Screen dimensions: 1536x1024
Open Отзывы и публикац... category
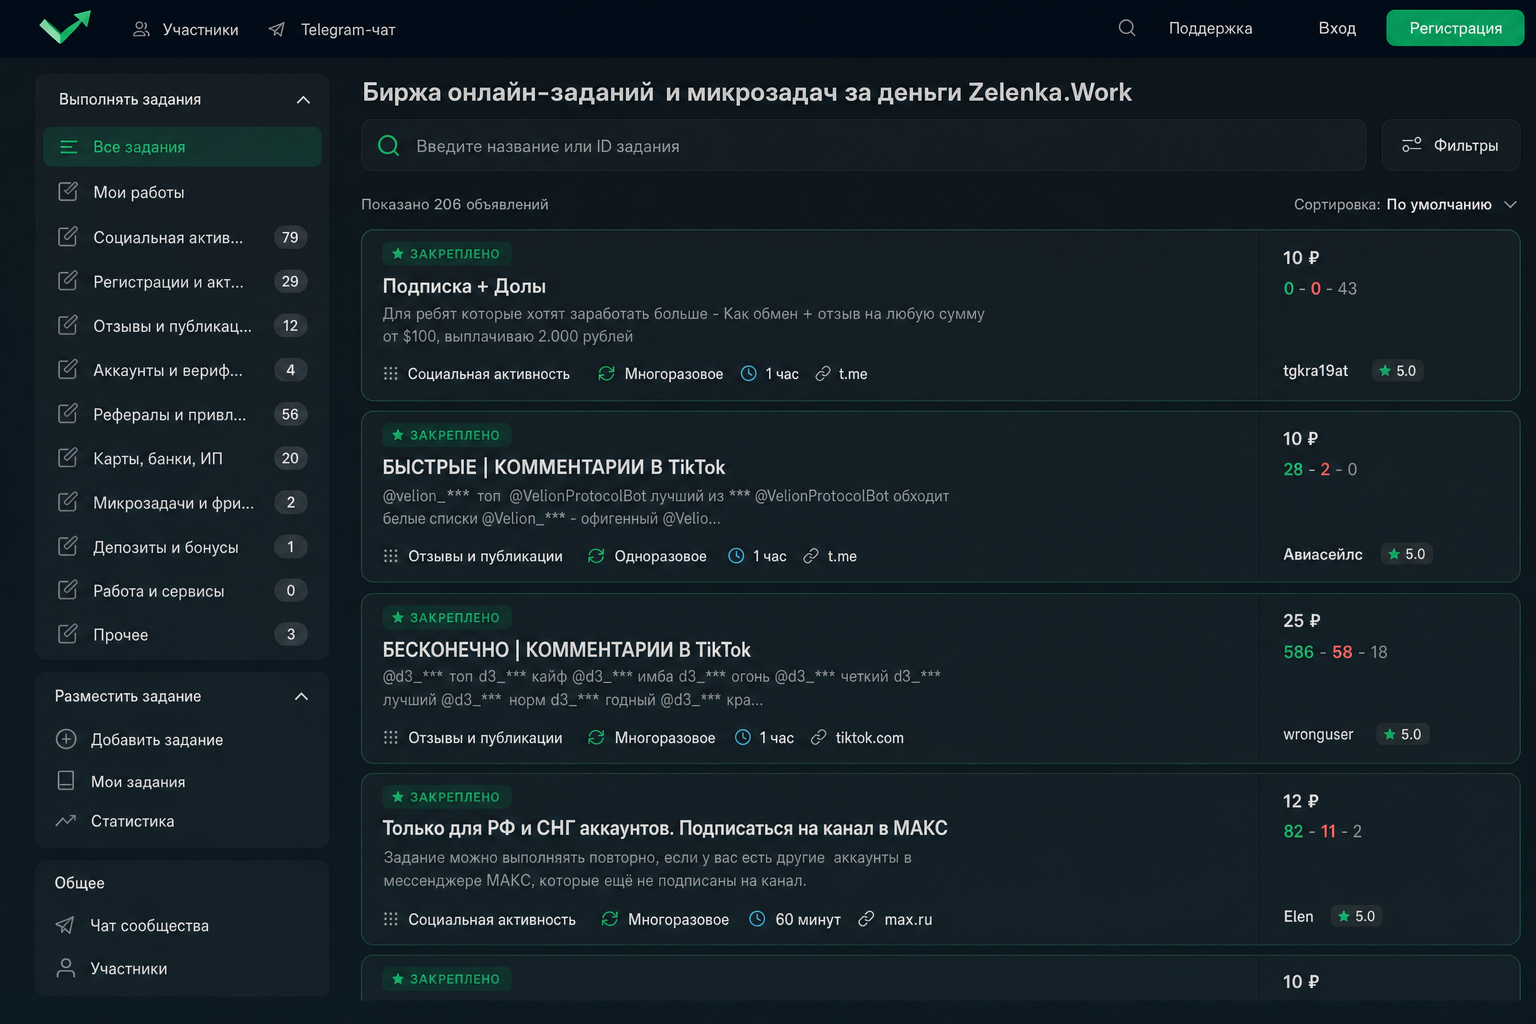click(182, 325)
